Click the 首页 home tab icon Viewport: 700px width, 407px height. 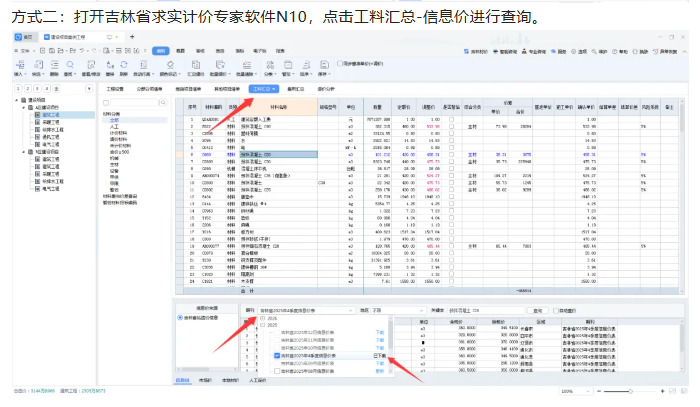[18, 37]
